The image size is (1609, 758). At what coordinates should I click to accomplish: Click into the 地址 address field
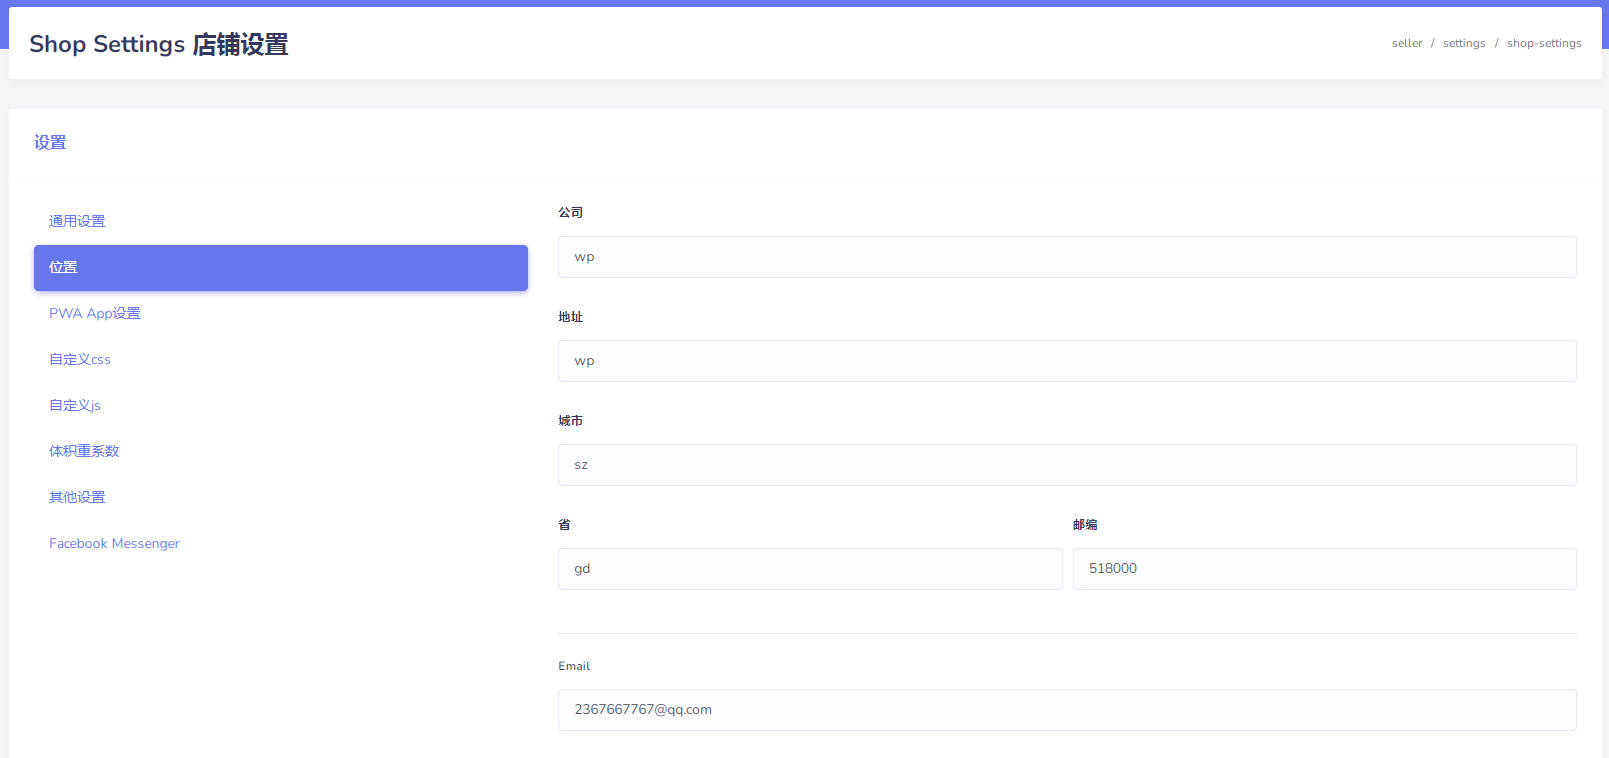coord(1066,361)
